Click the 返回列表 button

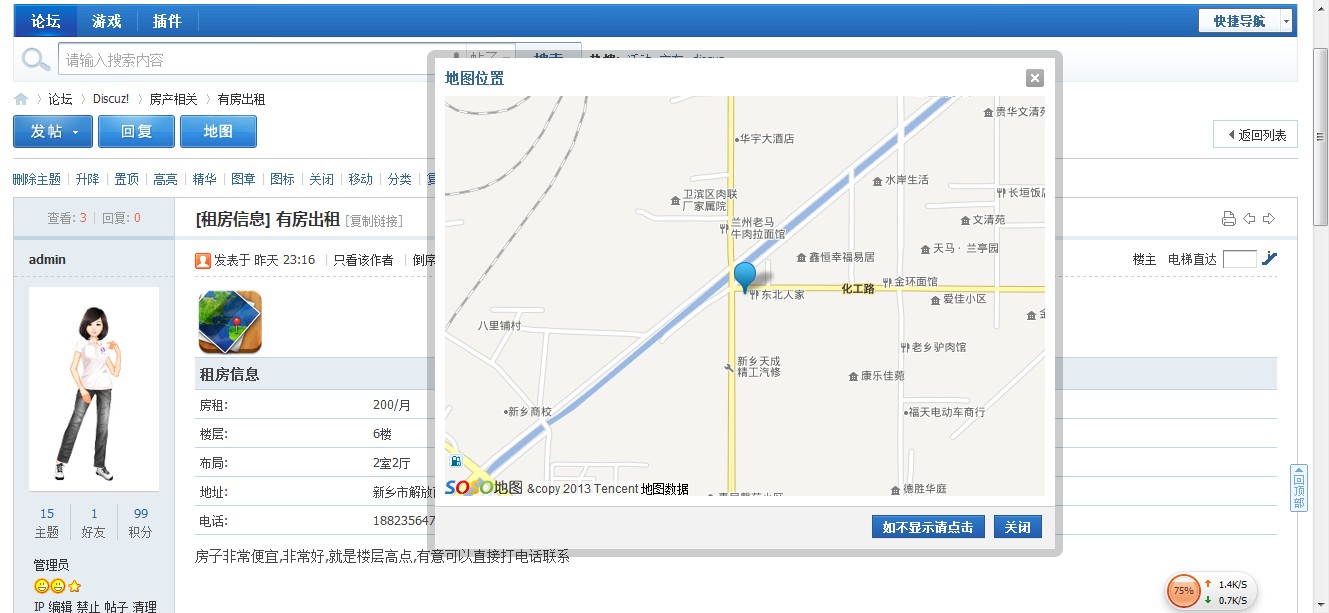(1256, 135)
